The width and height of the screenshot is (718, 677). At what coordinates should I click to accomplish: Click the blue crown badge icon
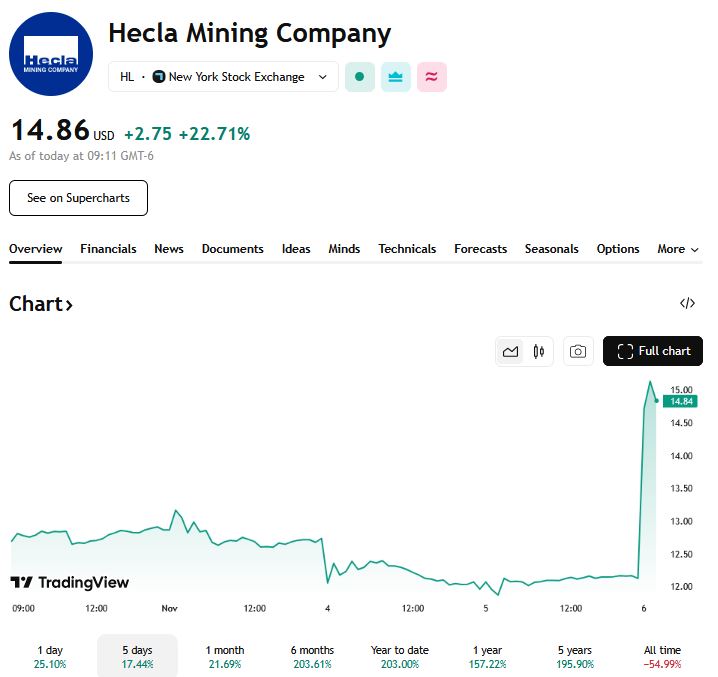click(396, 77)
